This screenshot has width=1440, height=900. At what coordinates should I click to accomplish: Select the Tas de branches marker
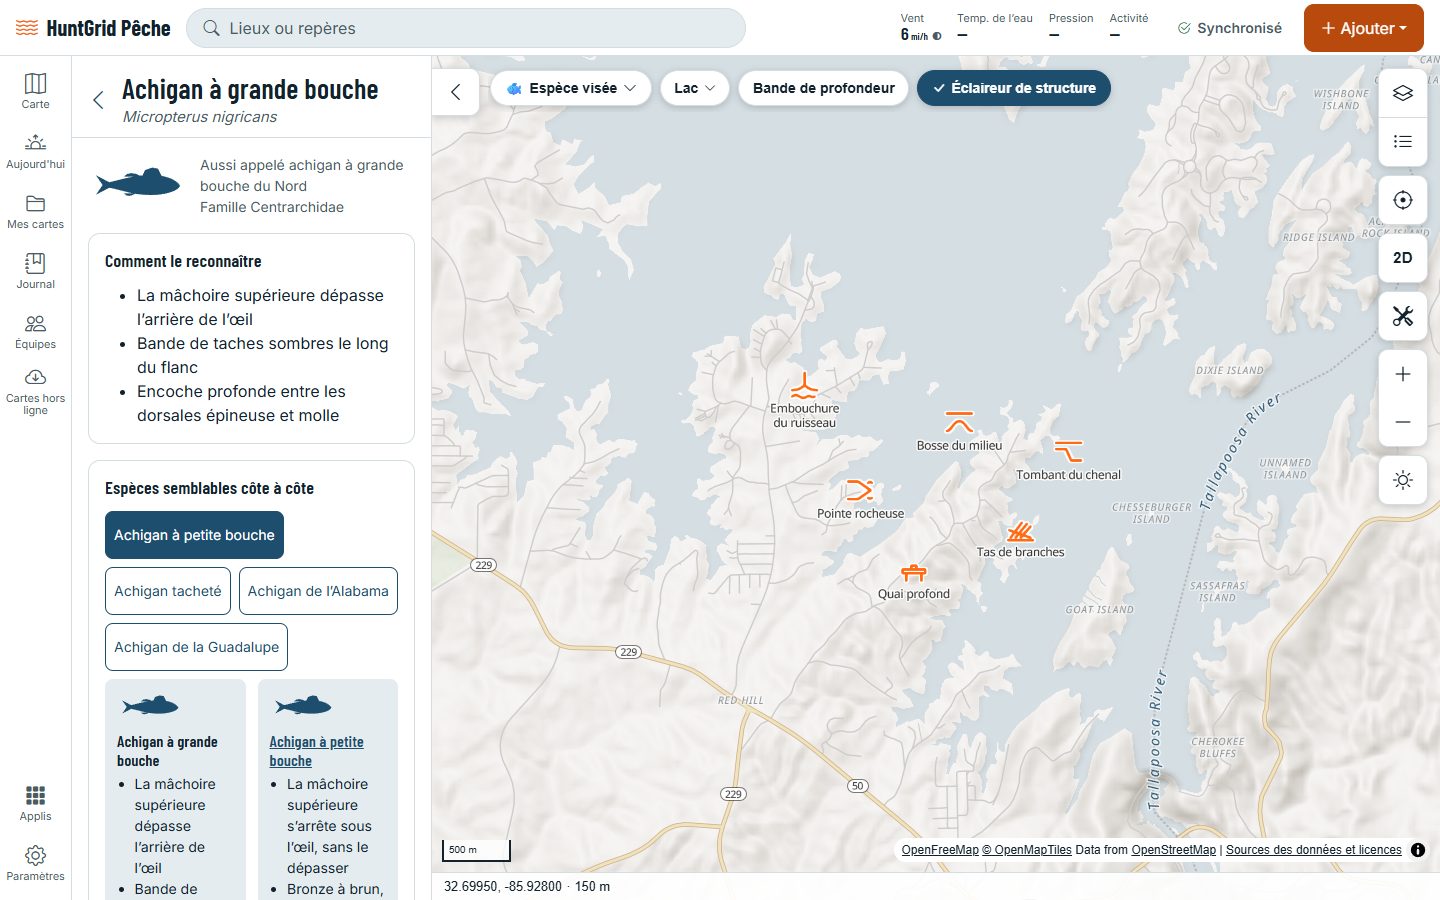tap(1020, 531)
